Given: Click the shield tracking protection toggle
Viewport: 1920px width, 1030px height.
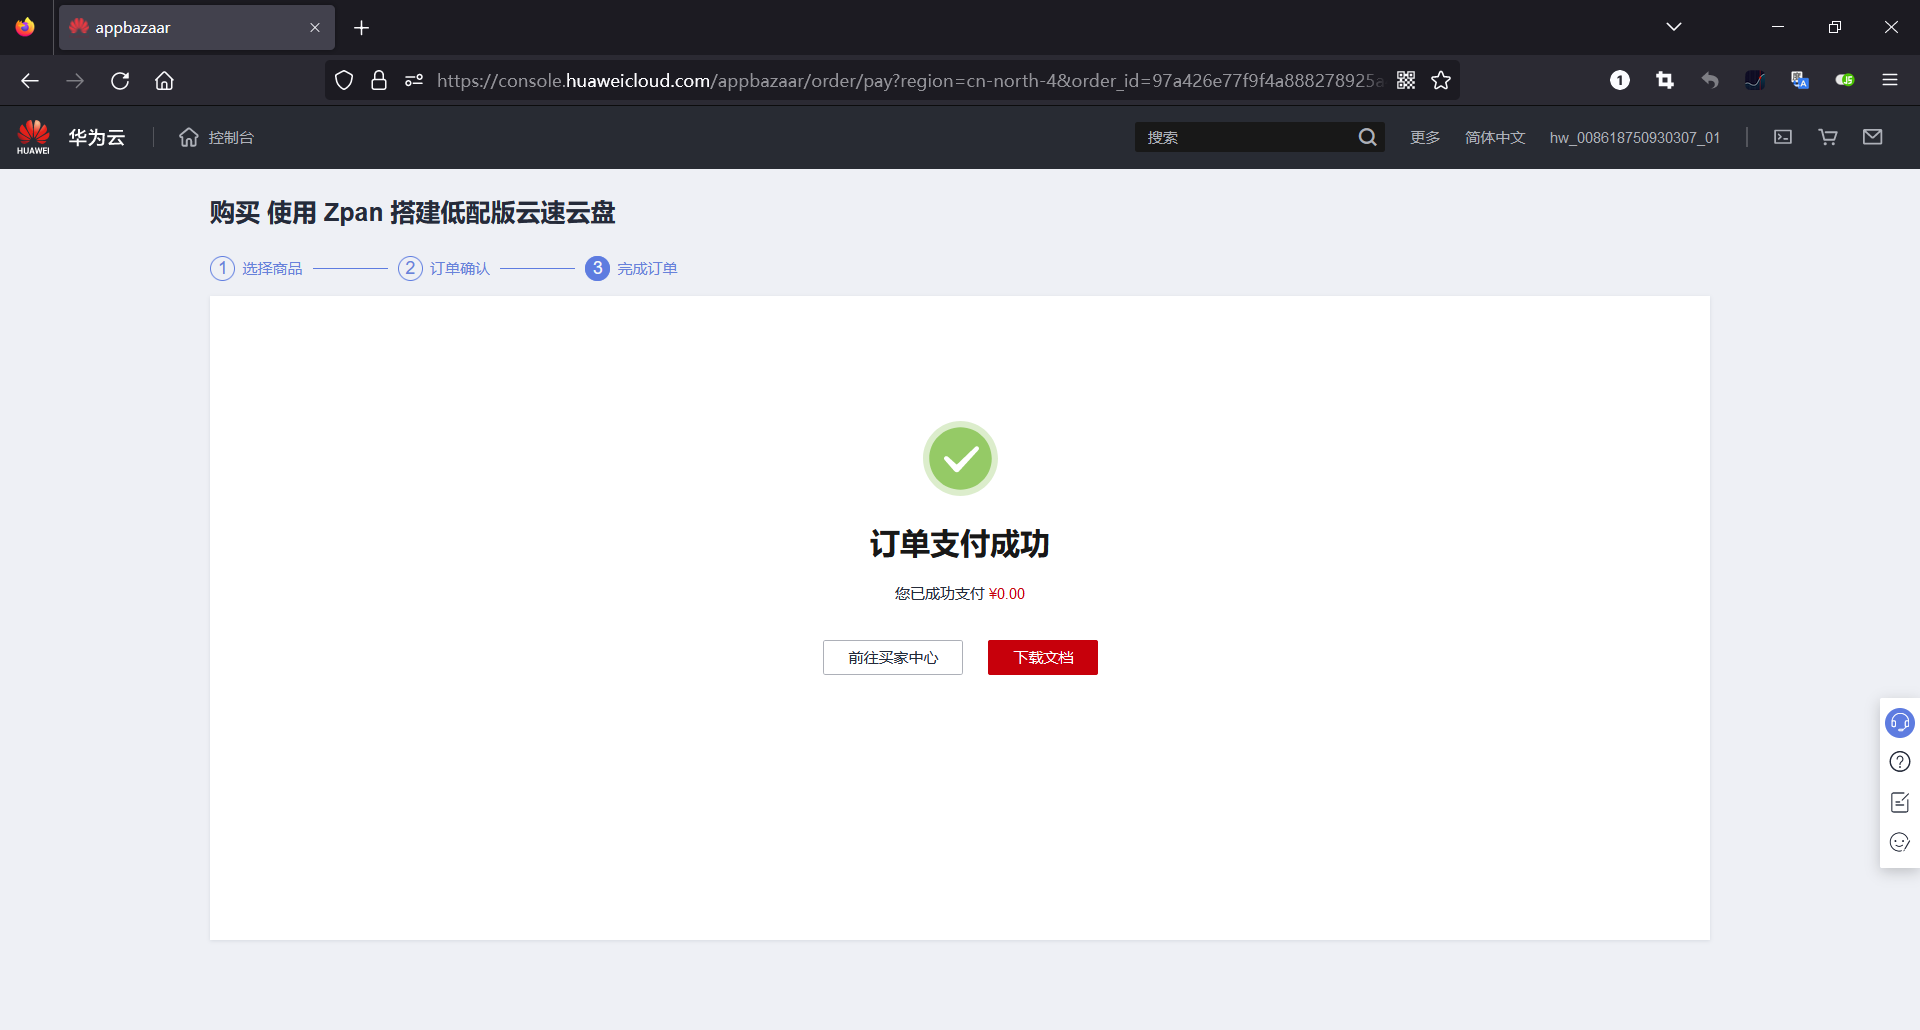Looking at the screenshot, I should click(x=344, y=80).
